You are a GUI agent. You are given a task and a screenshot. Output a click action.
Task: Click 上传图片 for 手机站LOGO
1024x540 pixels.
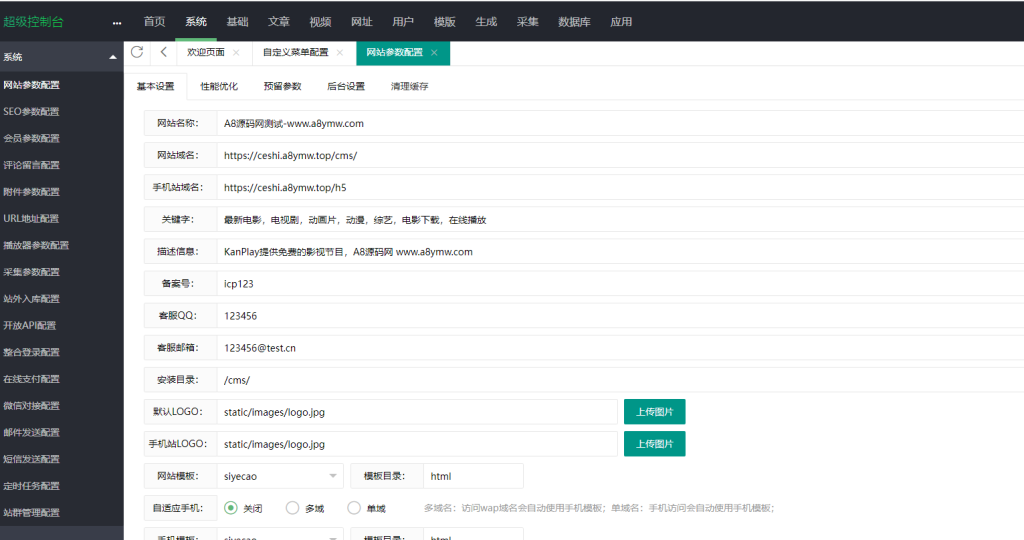654,444
